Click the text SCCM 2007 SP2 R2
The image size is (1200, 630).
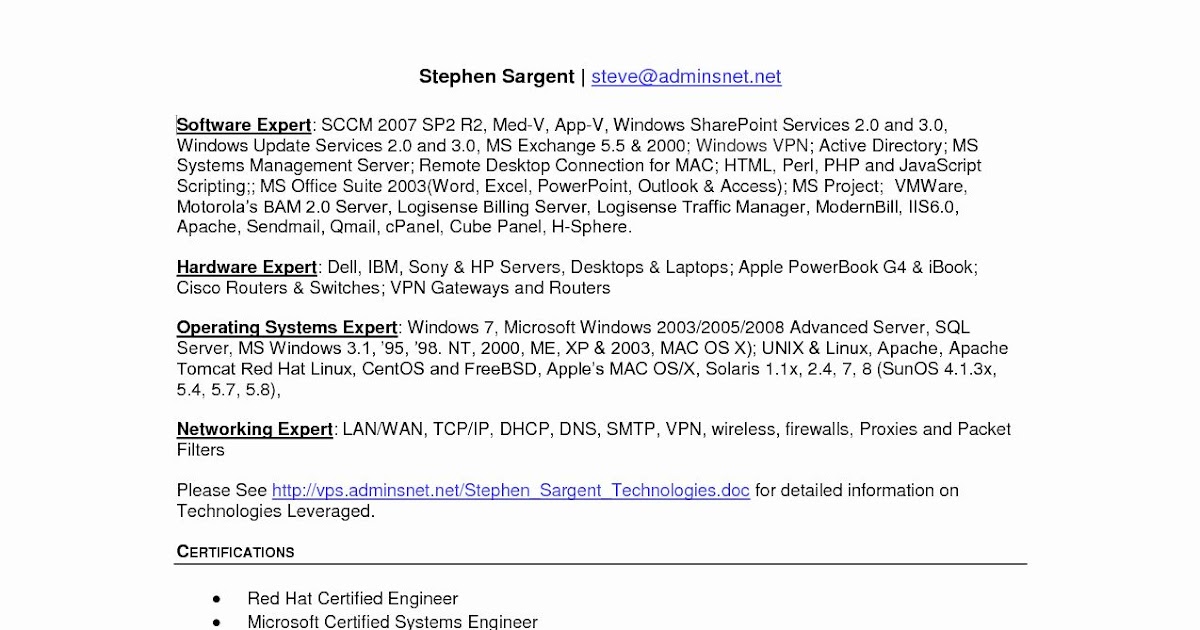click(403, 125)
